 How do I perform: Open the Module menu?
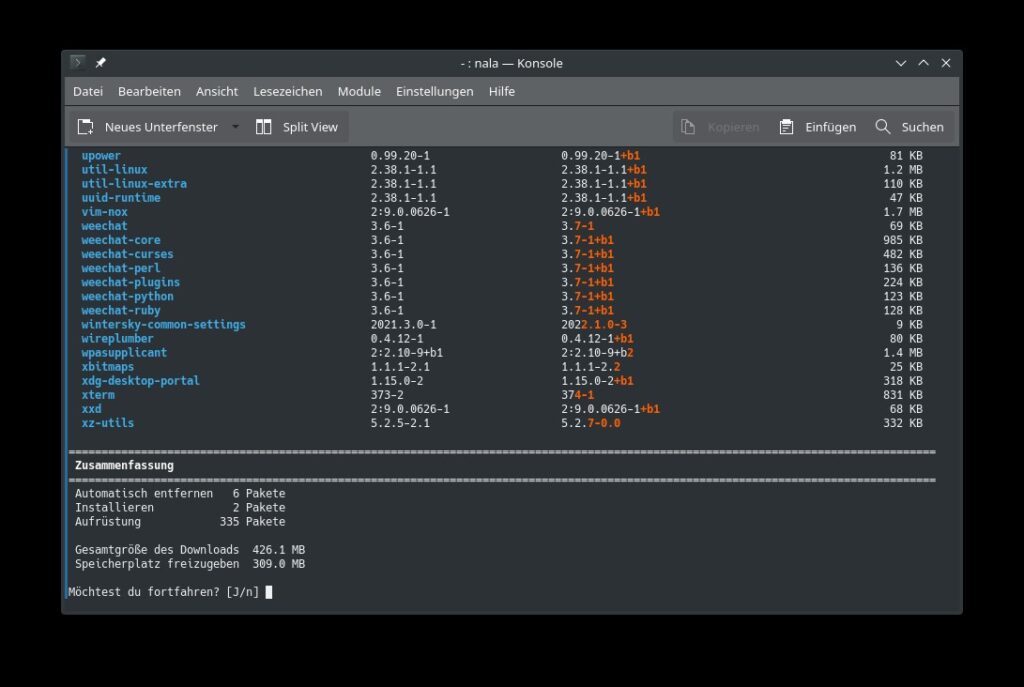click(359, 91)
